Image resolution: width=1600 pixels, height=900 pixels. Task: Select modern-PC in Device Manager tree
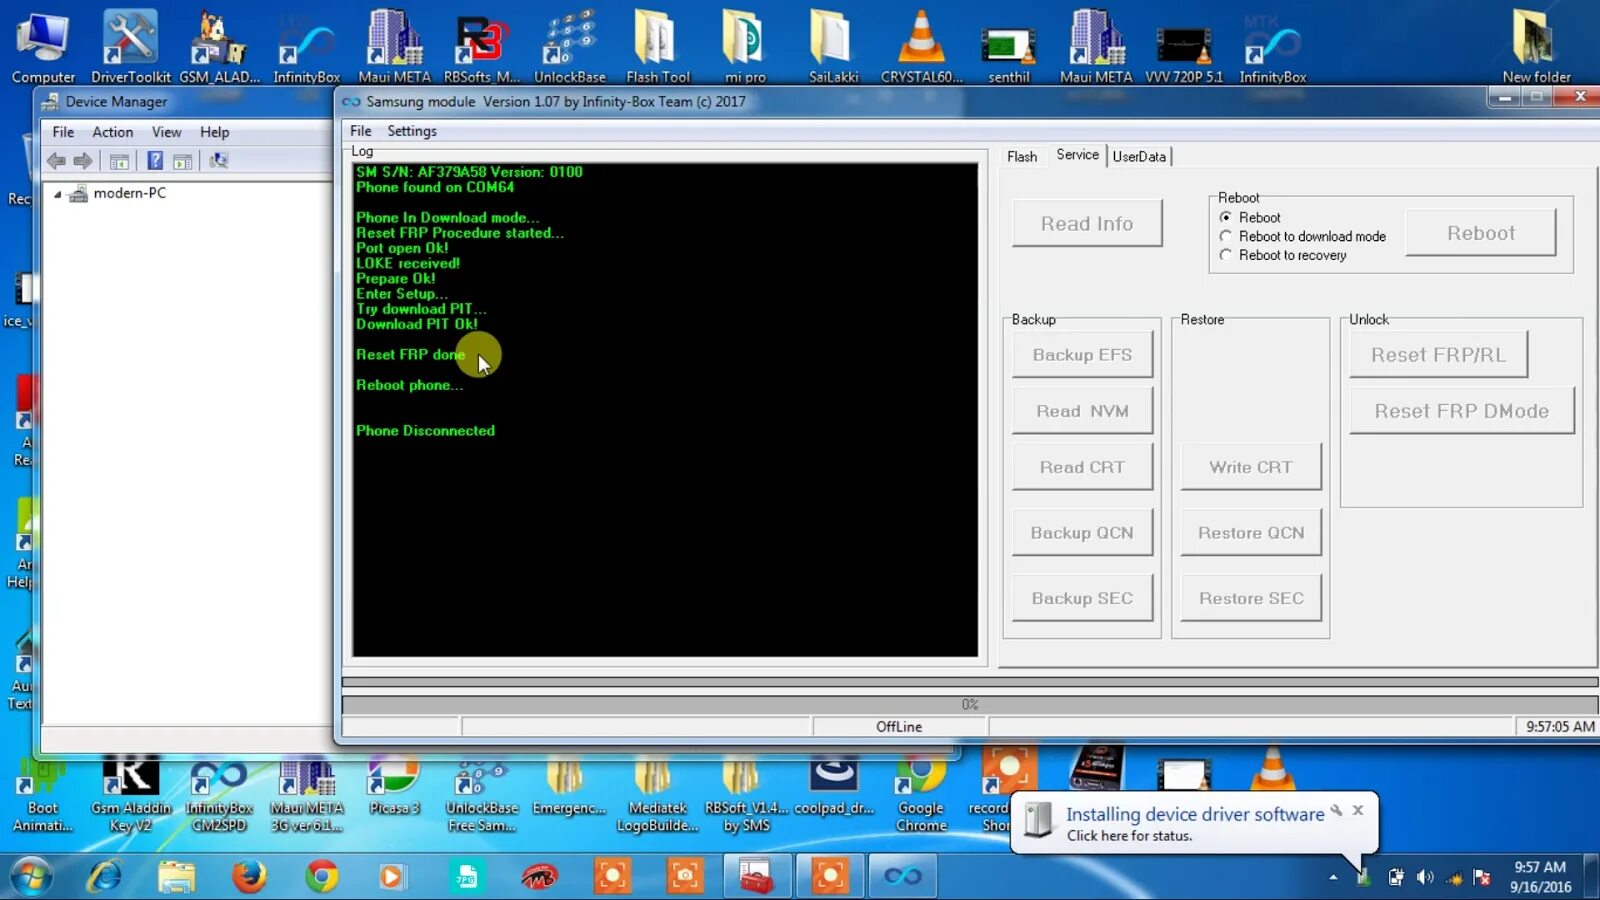pyautogui.click(x=129, y=193)
